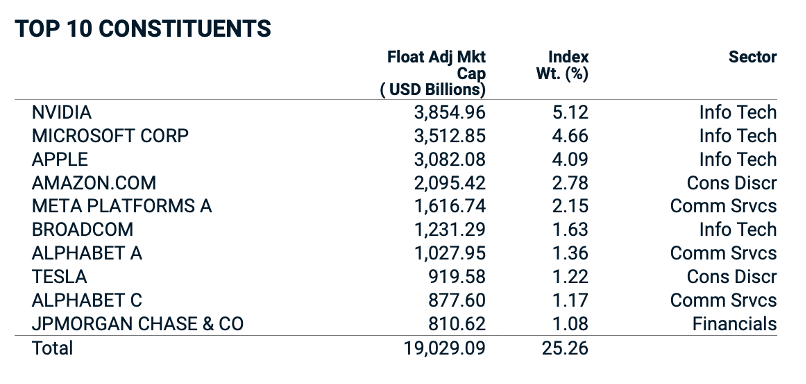Image resolution: width=806 pixels, height=384 pixels.
Task: Click total market cap 19,029.09
Action: click(x=445, y=348)
